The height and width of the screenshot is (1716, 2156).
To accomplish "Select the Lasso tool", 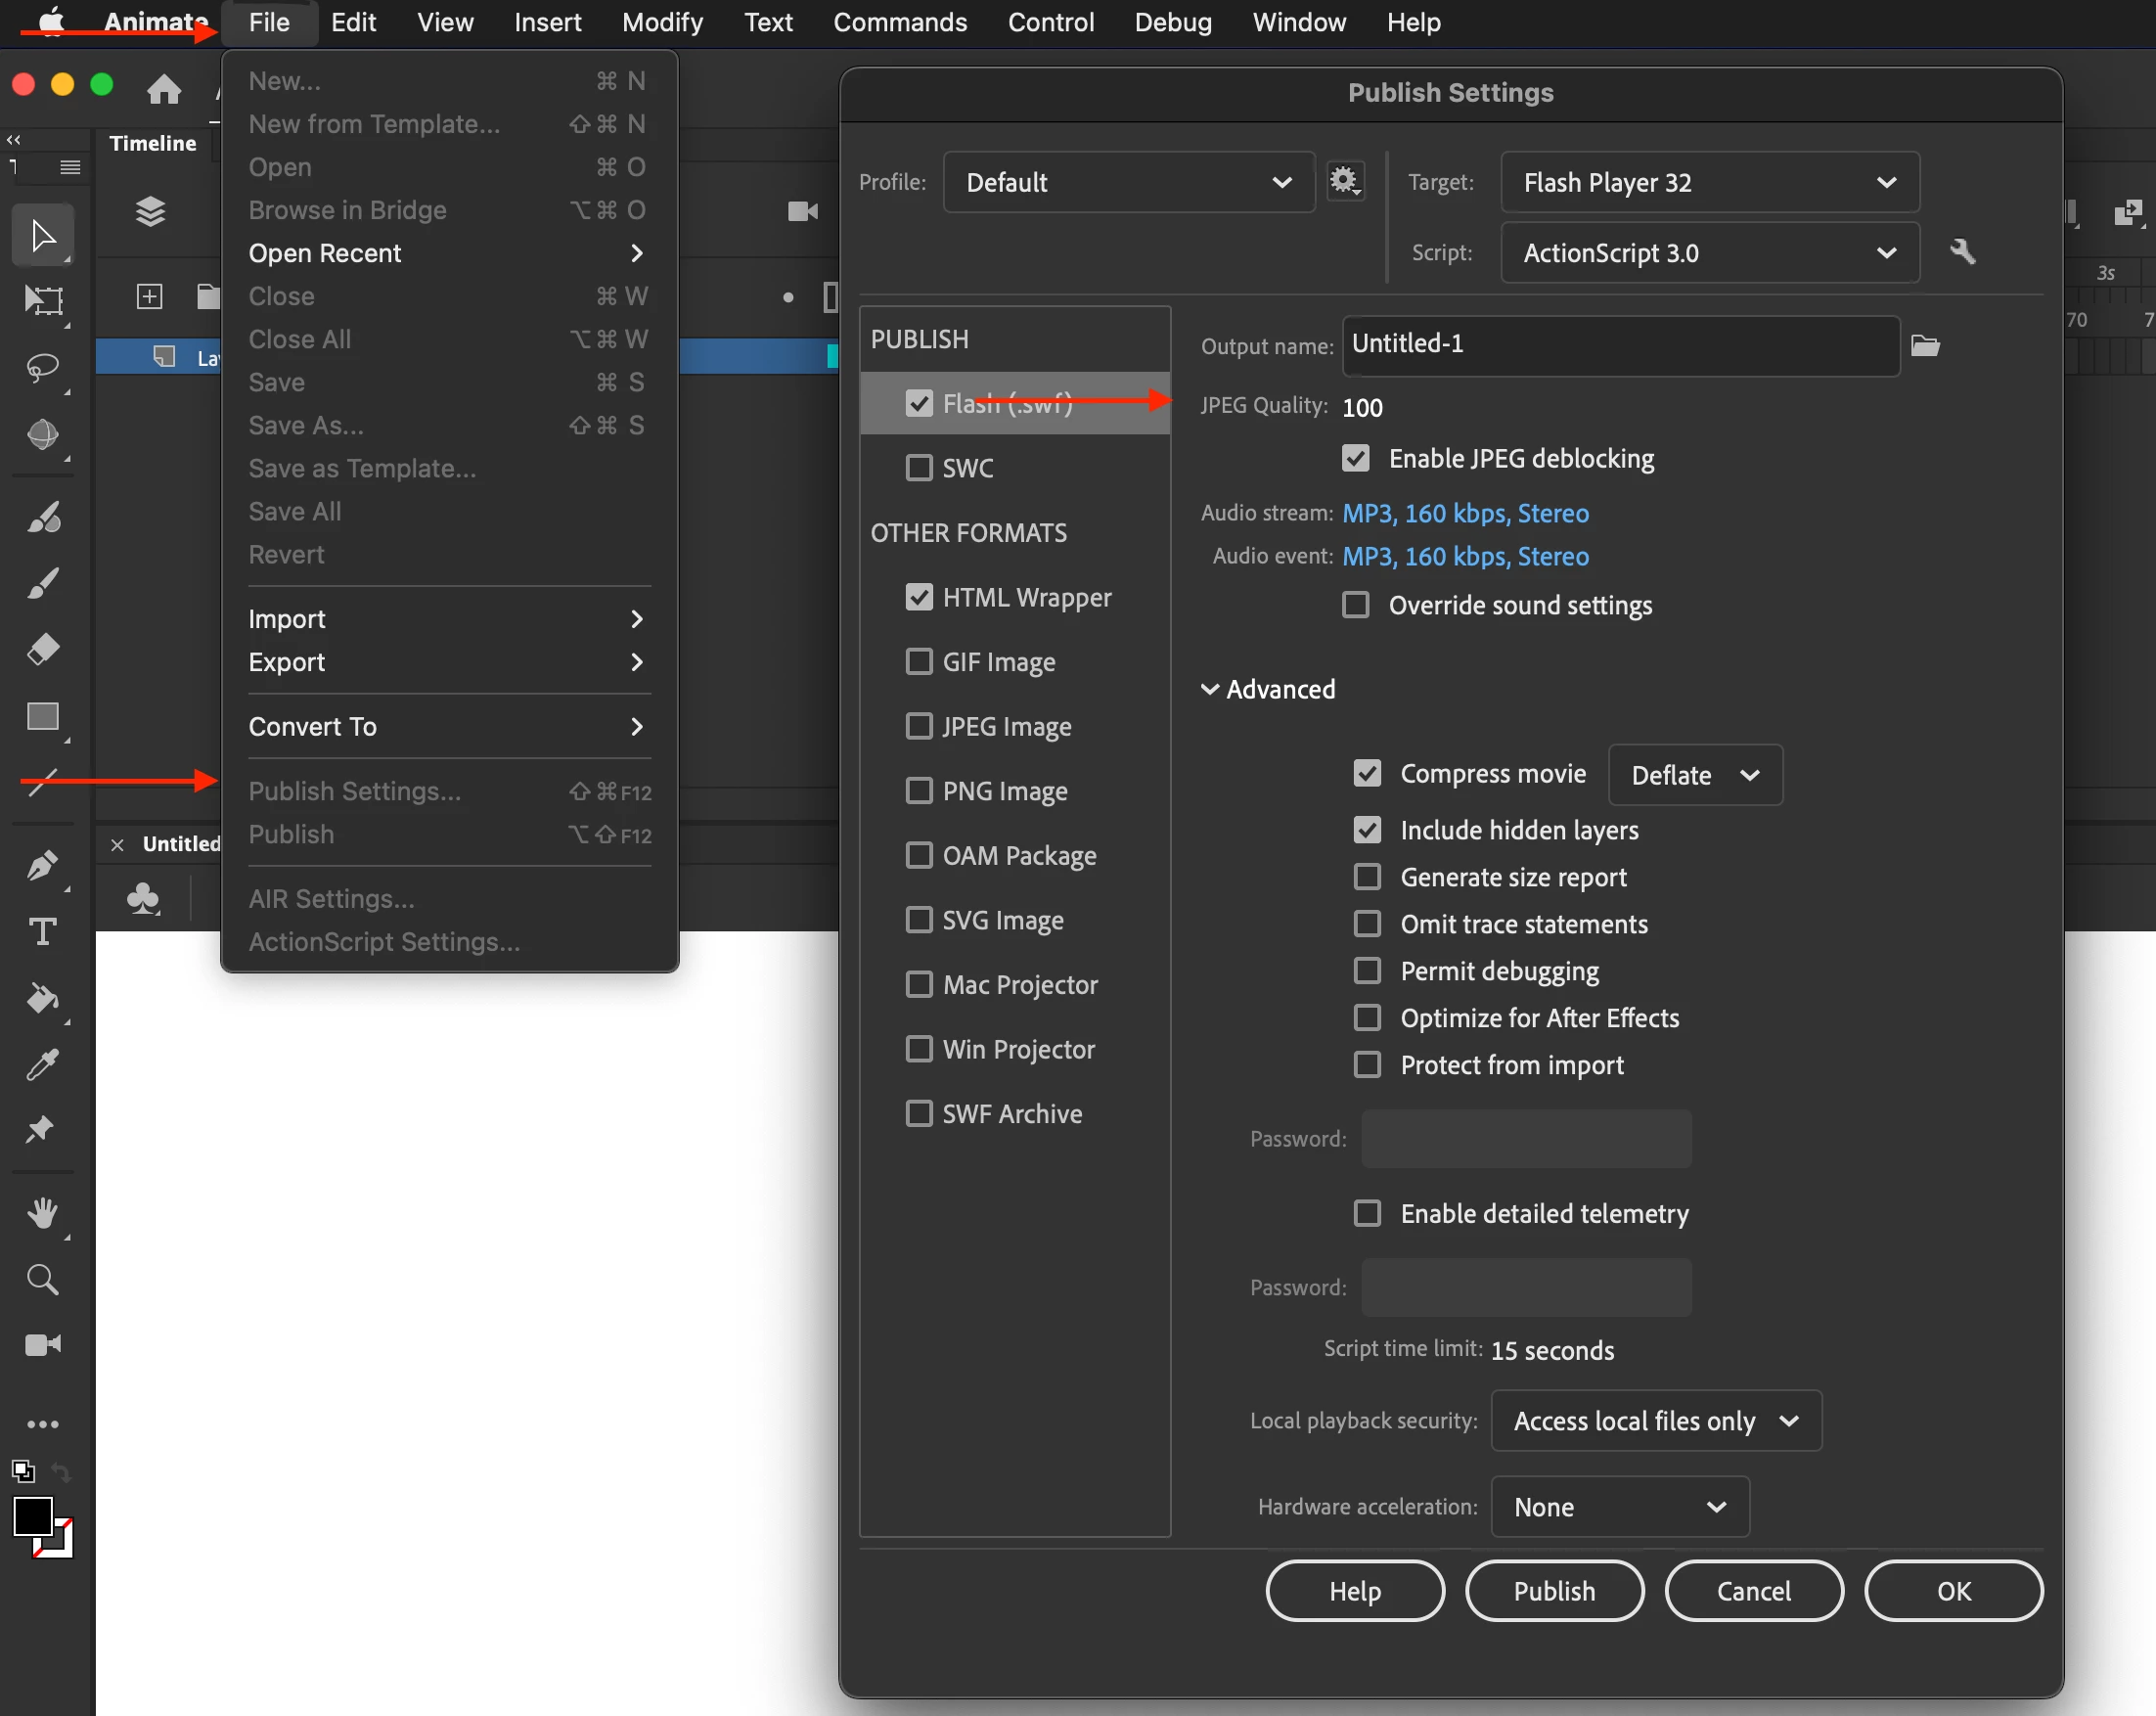I will tap(42, 368).
